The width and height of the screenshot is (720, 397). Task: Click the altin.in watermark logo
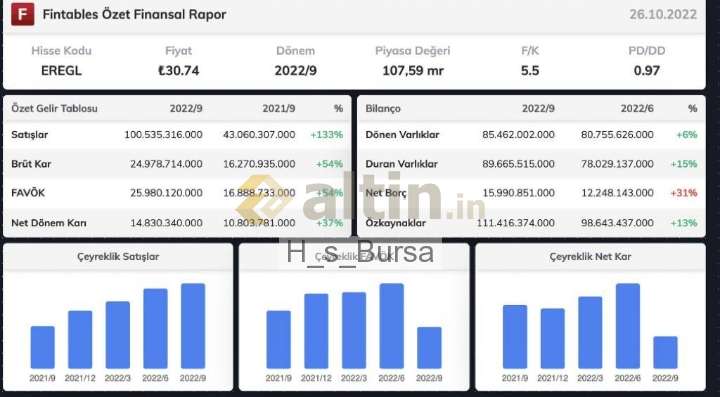360,198
